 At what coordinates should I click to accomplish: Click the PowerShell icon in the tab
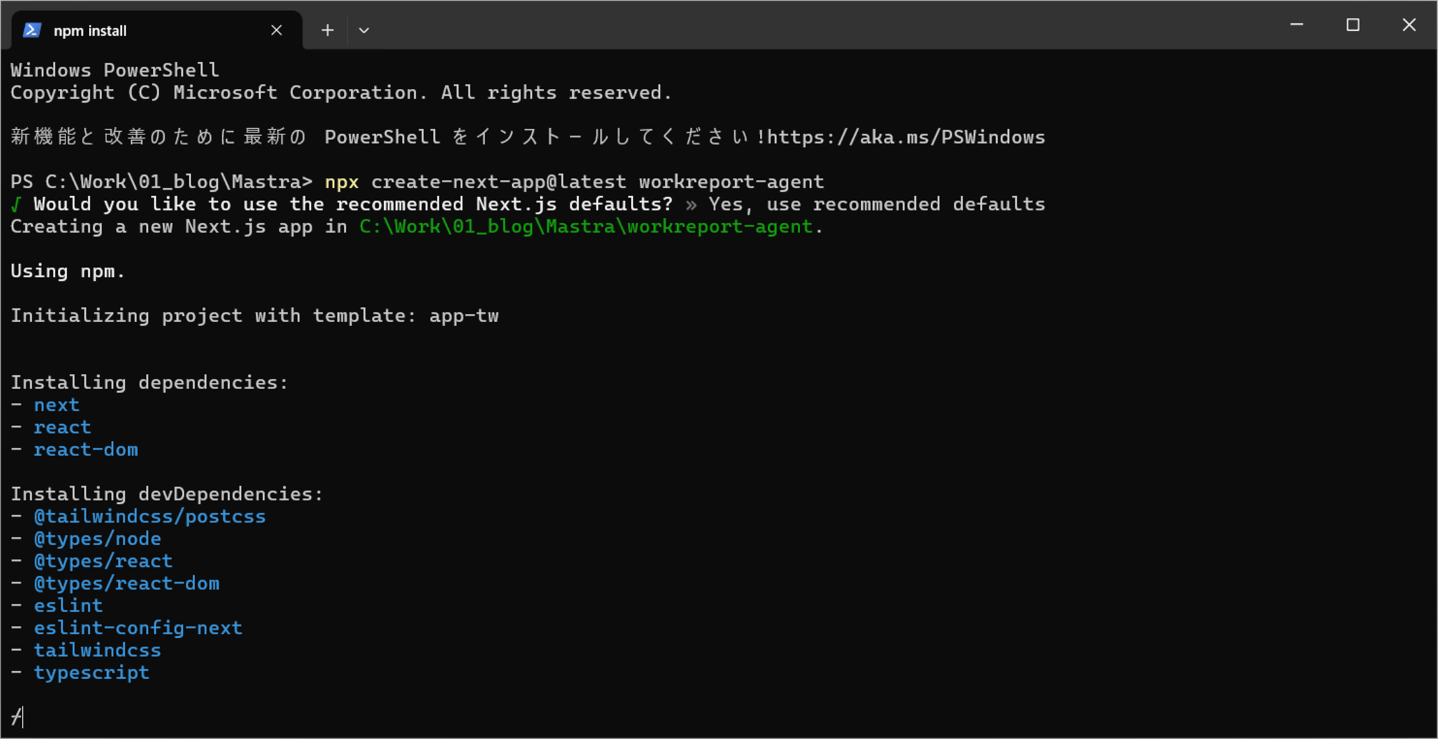point(32,30)
